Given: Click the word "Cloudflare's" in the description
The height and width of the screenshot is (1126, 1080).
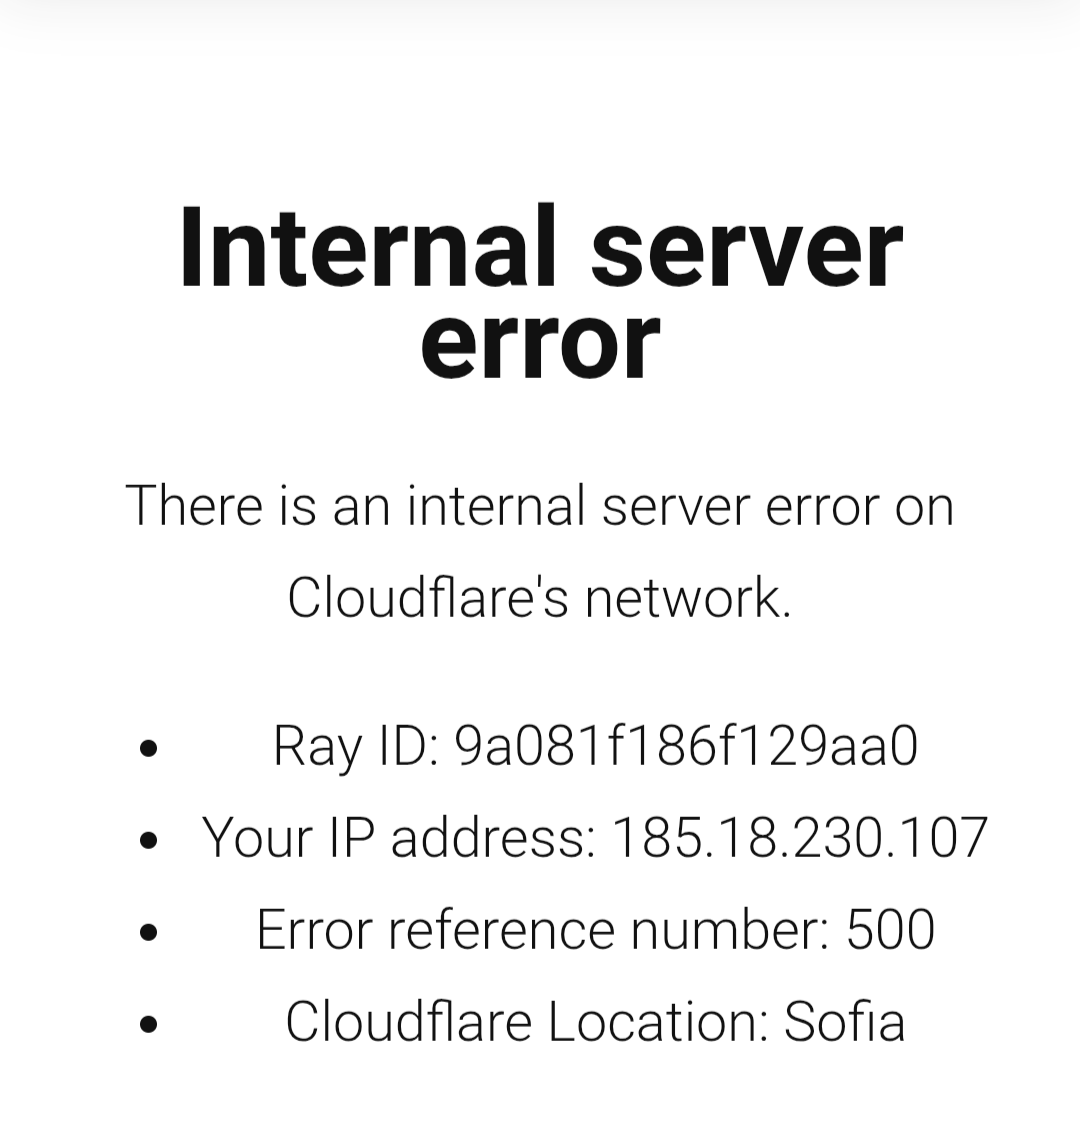Looking at the screenshot, I should (x=427, y=598).
